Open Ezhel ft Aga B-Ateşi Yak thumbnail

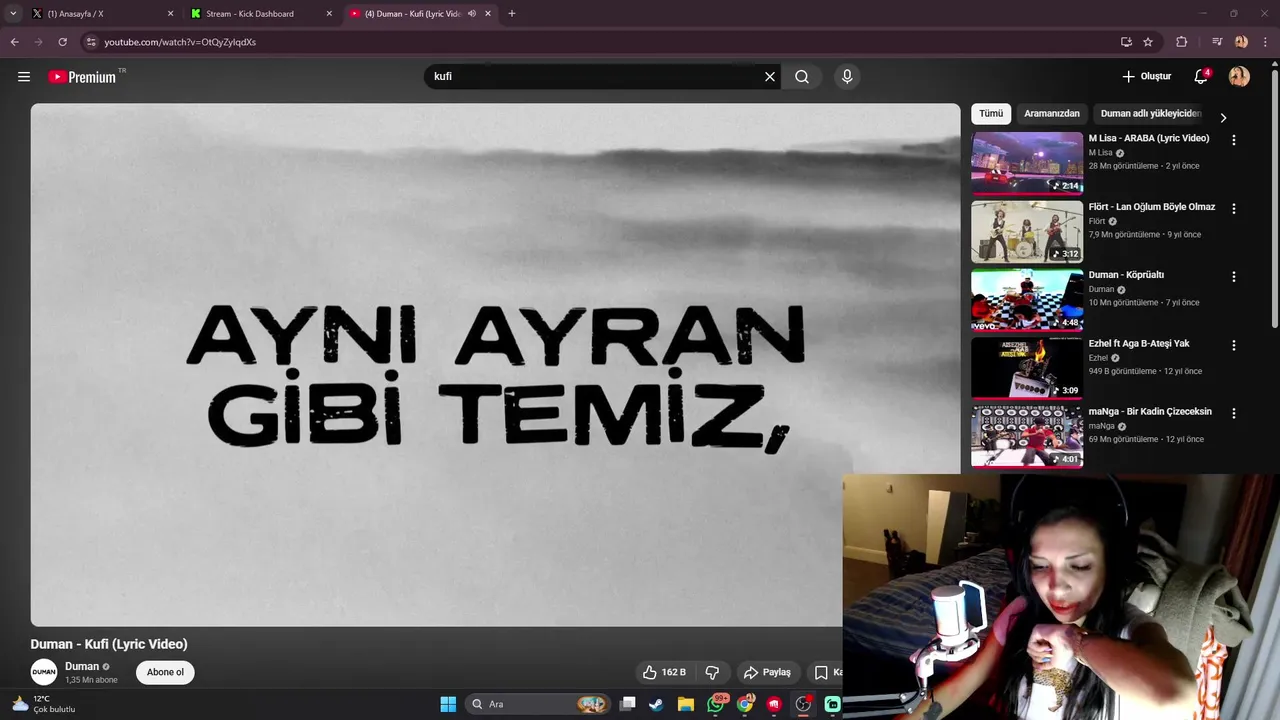[1027, 368]
